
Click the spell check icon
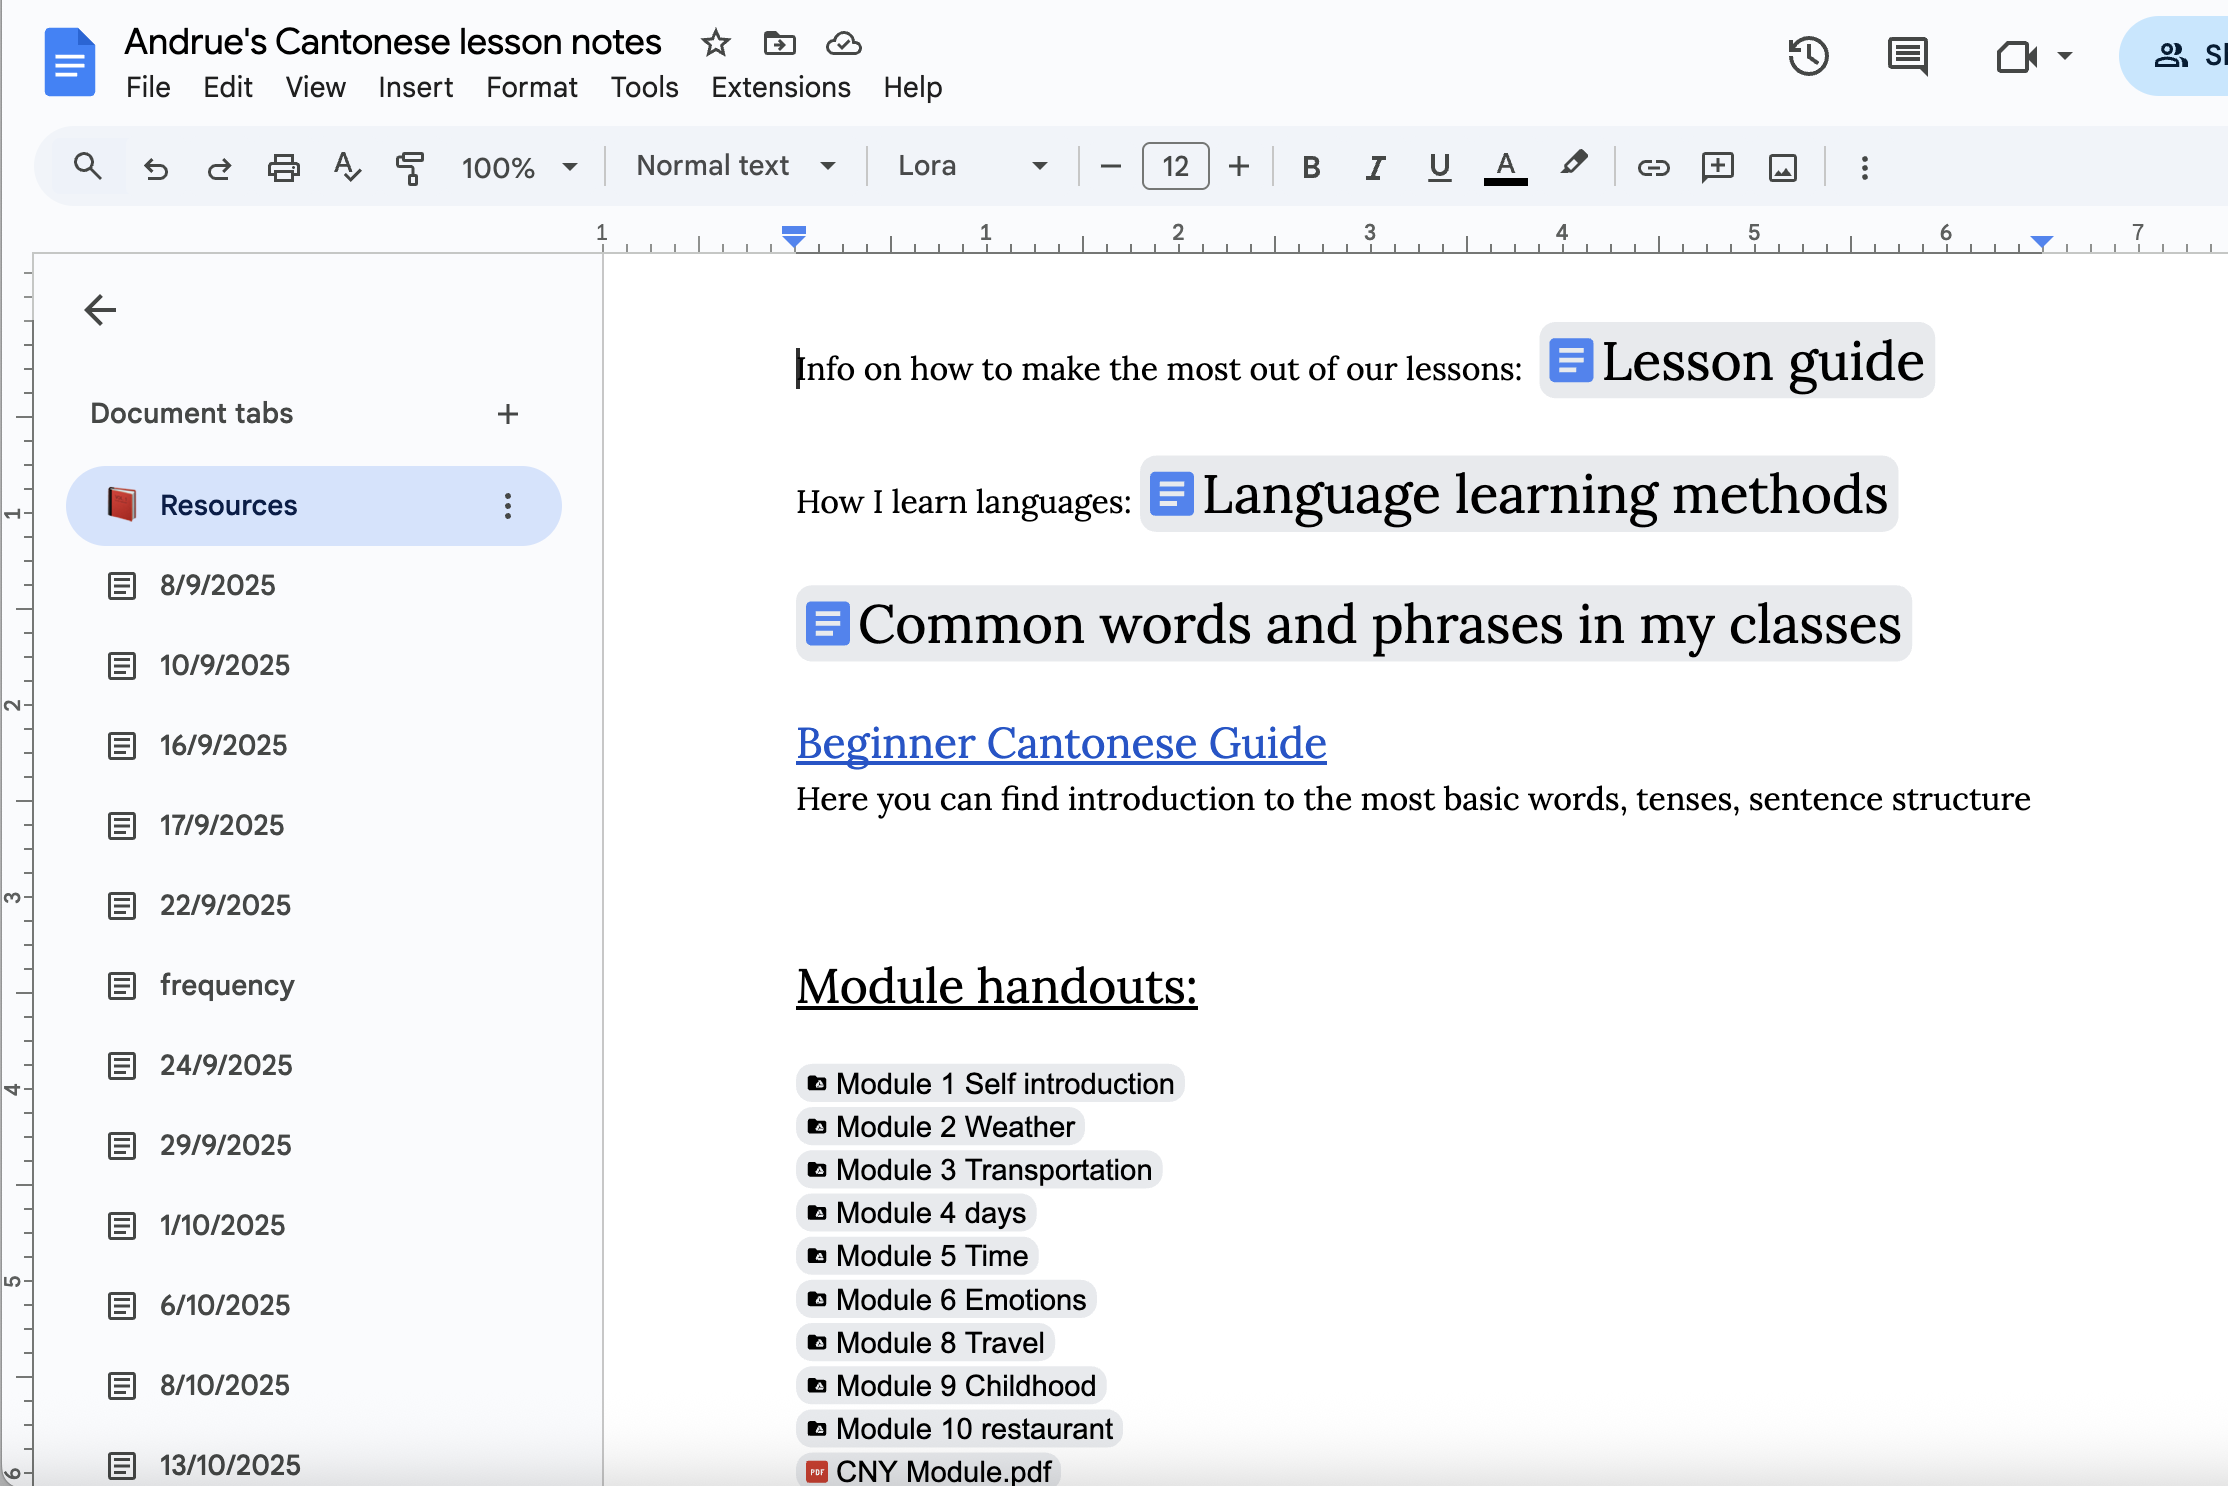(x=346, y=167)
